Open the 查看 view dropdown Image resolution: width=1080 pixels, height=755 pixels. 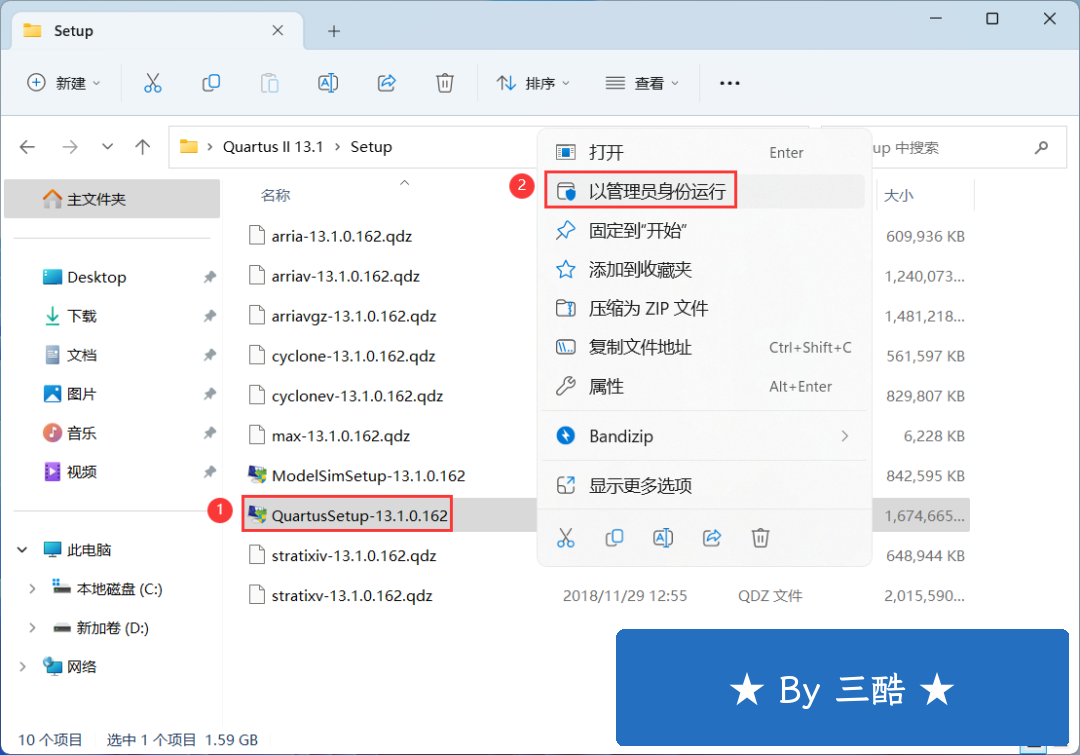643,83
